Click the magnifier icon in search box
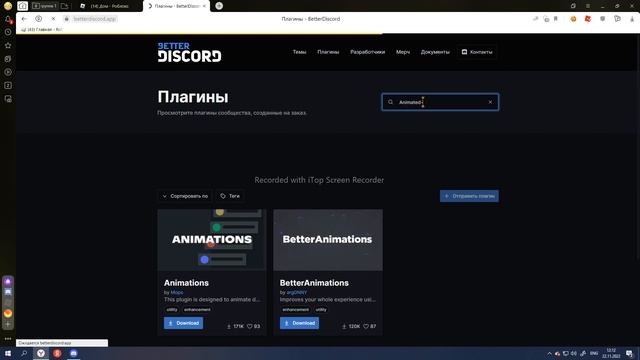Viewport: 640px width, 360px height. tap(390, 102)
